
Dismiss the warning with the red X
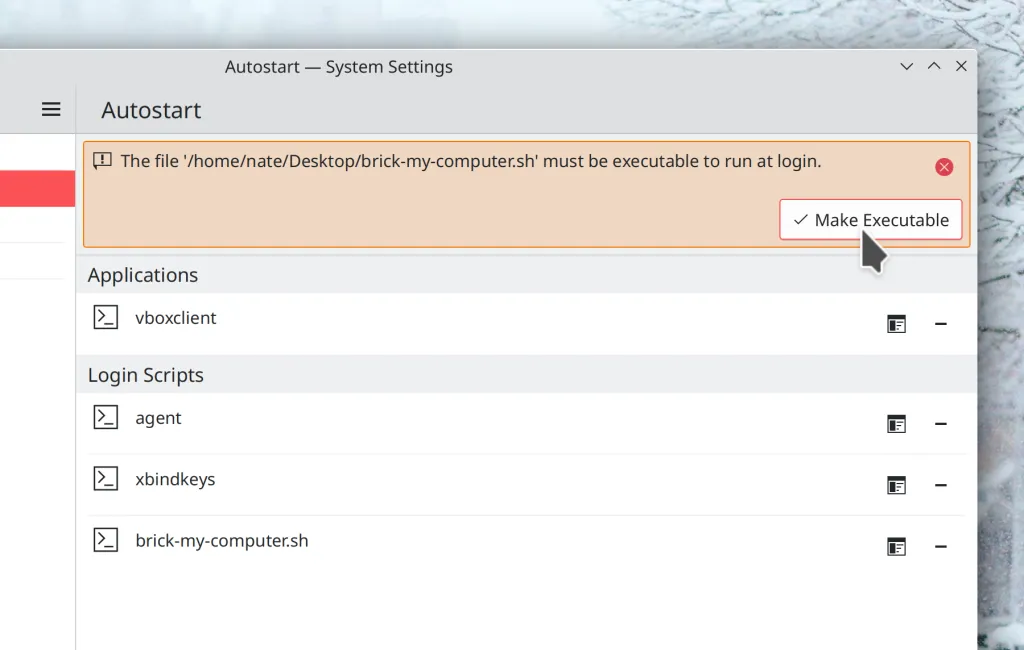943,166
